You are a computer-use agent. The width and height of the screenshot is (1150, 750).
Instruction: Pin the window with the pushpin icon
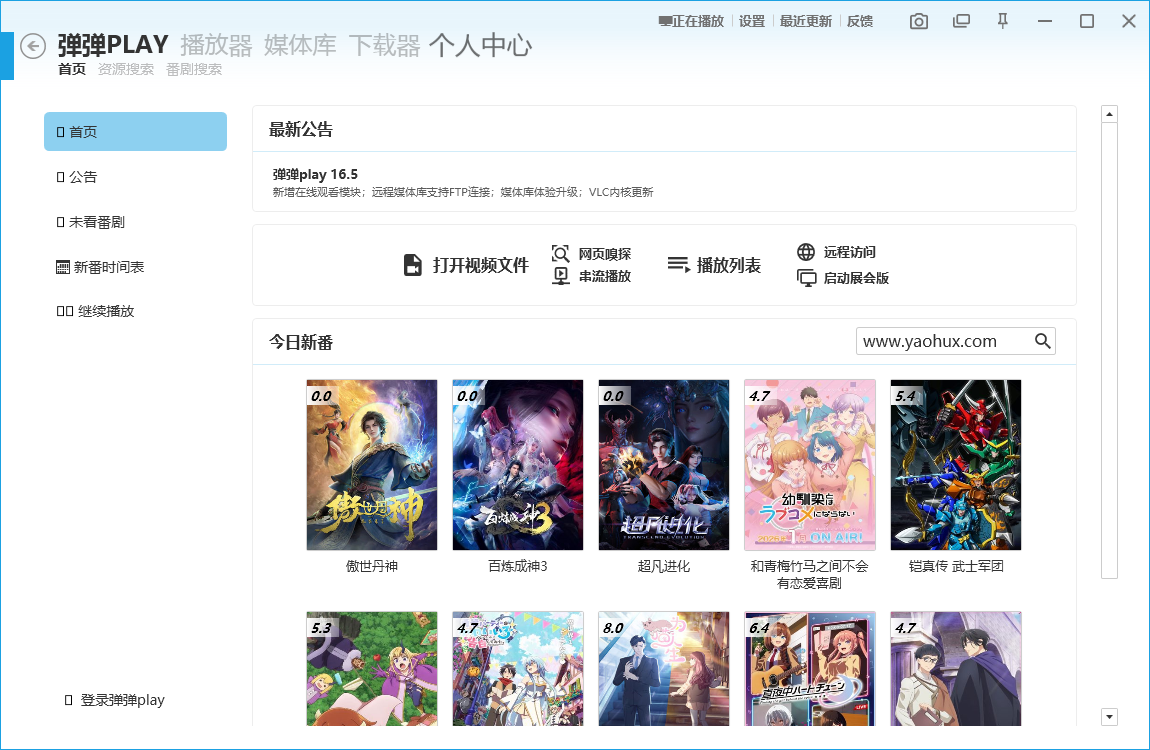[x=1003, y=21]
